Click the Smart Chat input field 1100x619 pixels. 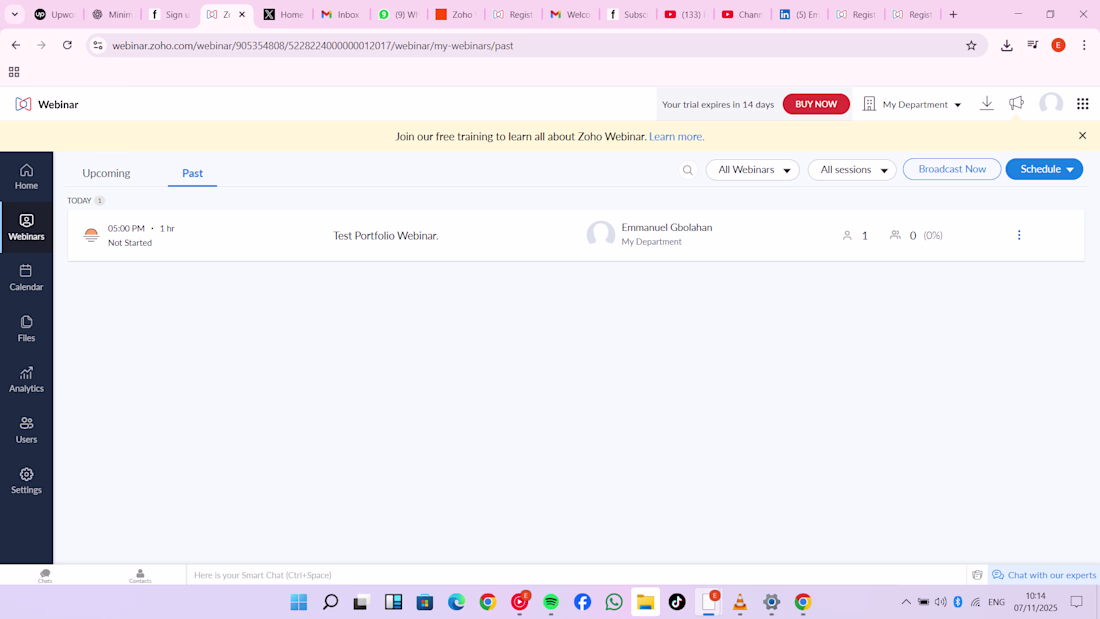pos(575,575)
